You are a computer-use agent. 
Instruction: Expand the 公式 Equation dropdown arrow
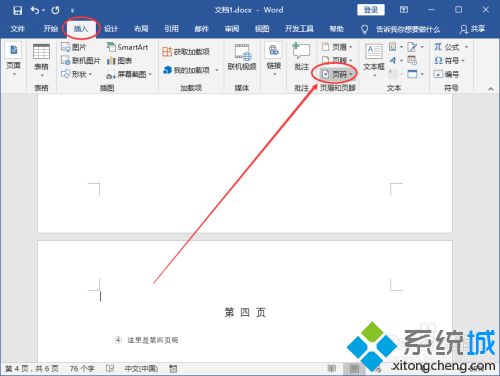pos(466,47)
